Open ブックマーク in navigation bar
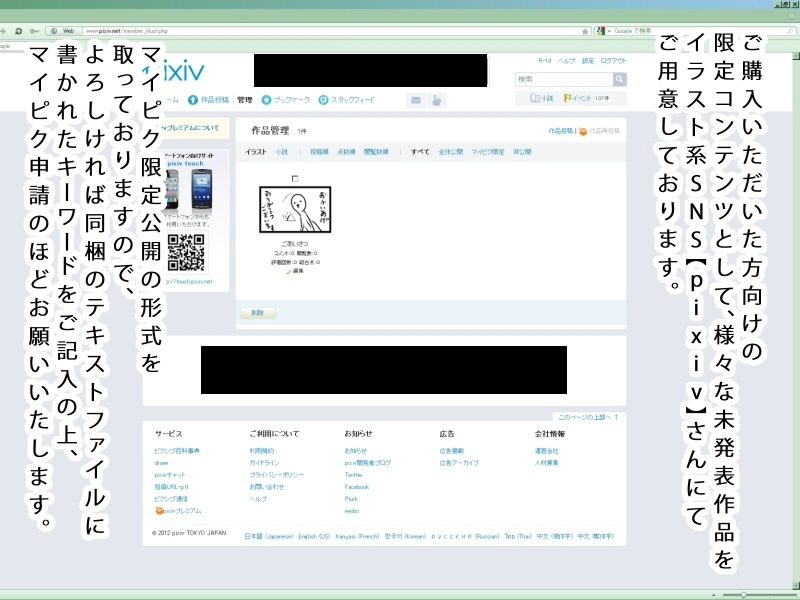This screenshot has height=600, width=800. click(286, 100)
